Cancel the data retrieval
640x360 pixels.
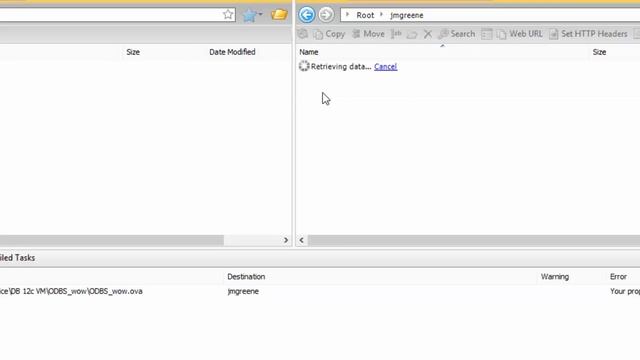385,67
